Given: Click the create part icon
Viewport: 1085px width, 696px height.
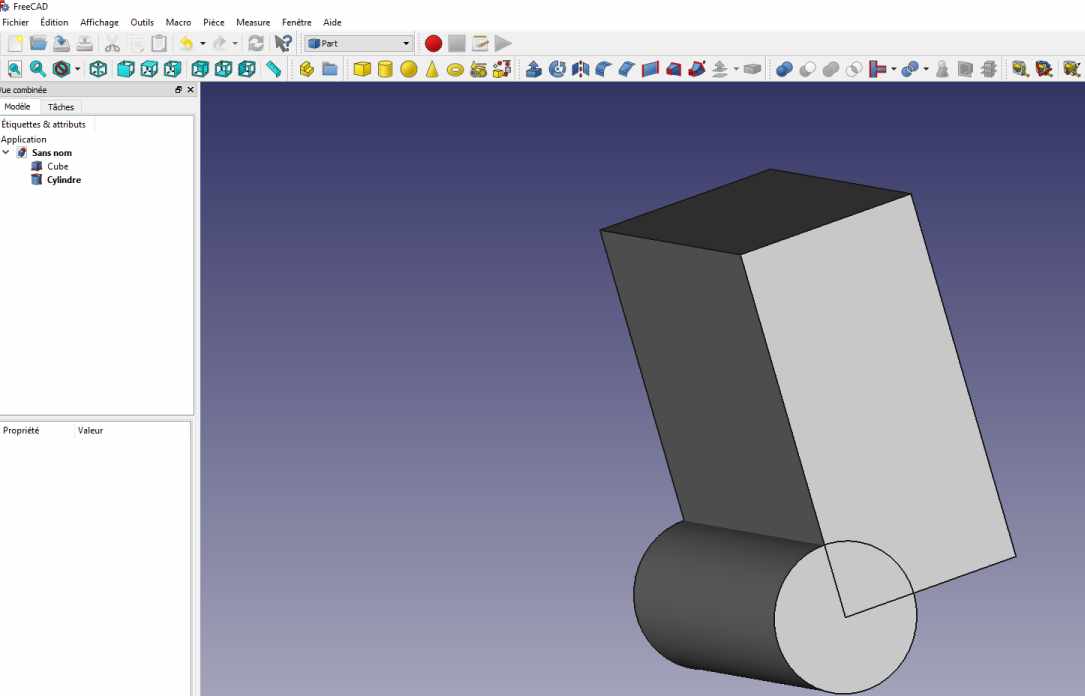Looking at the screenshot, I should click(x=307, y=69).
